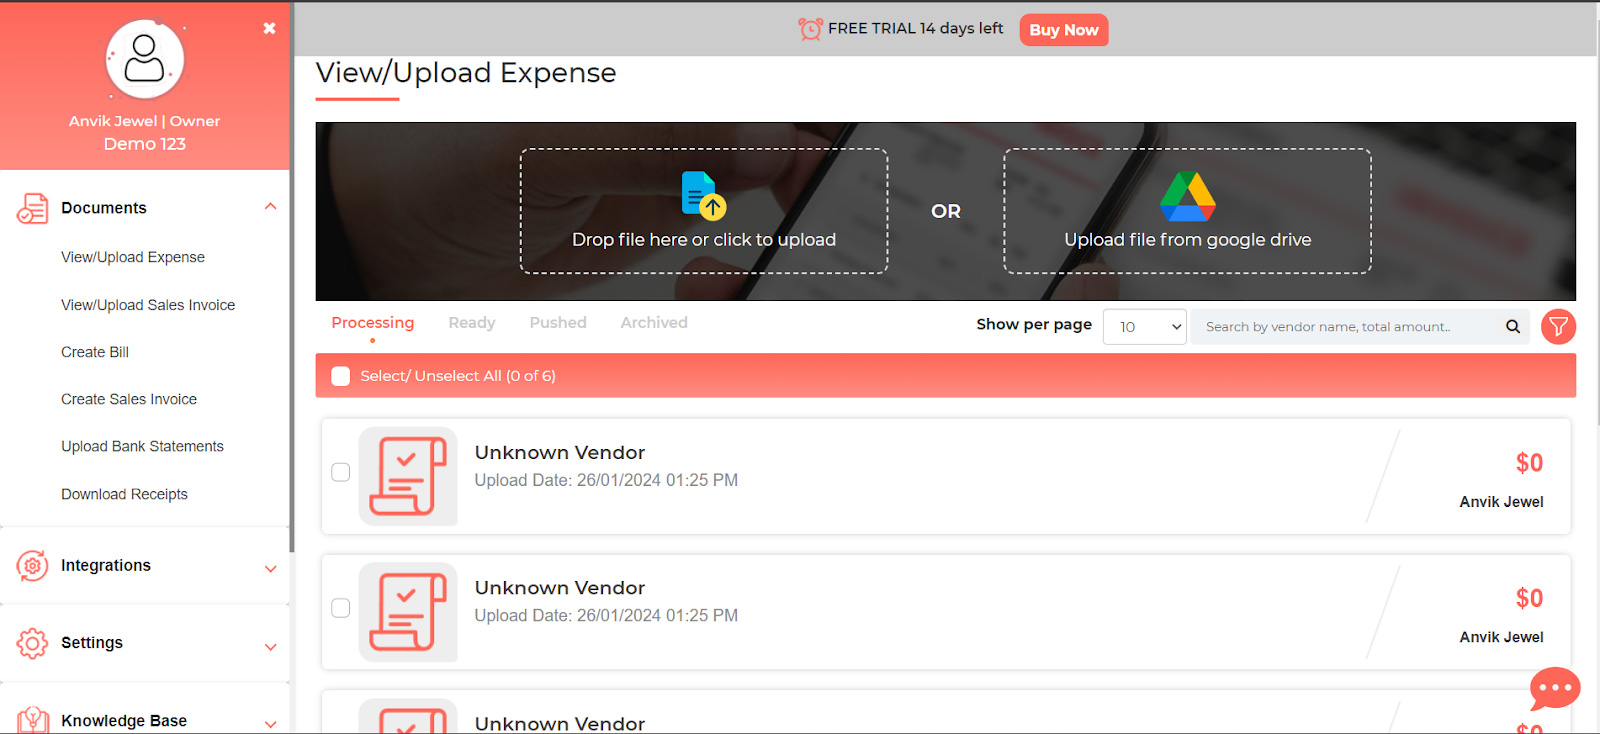Image resolution: width=1600 pixels, height=734 pixels.
Task: Open Create Bill in sidebar
Action: pos(95,352)
